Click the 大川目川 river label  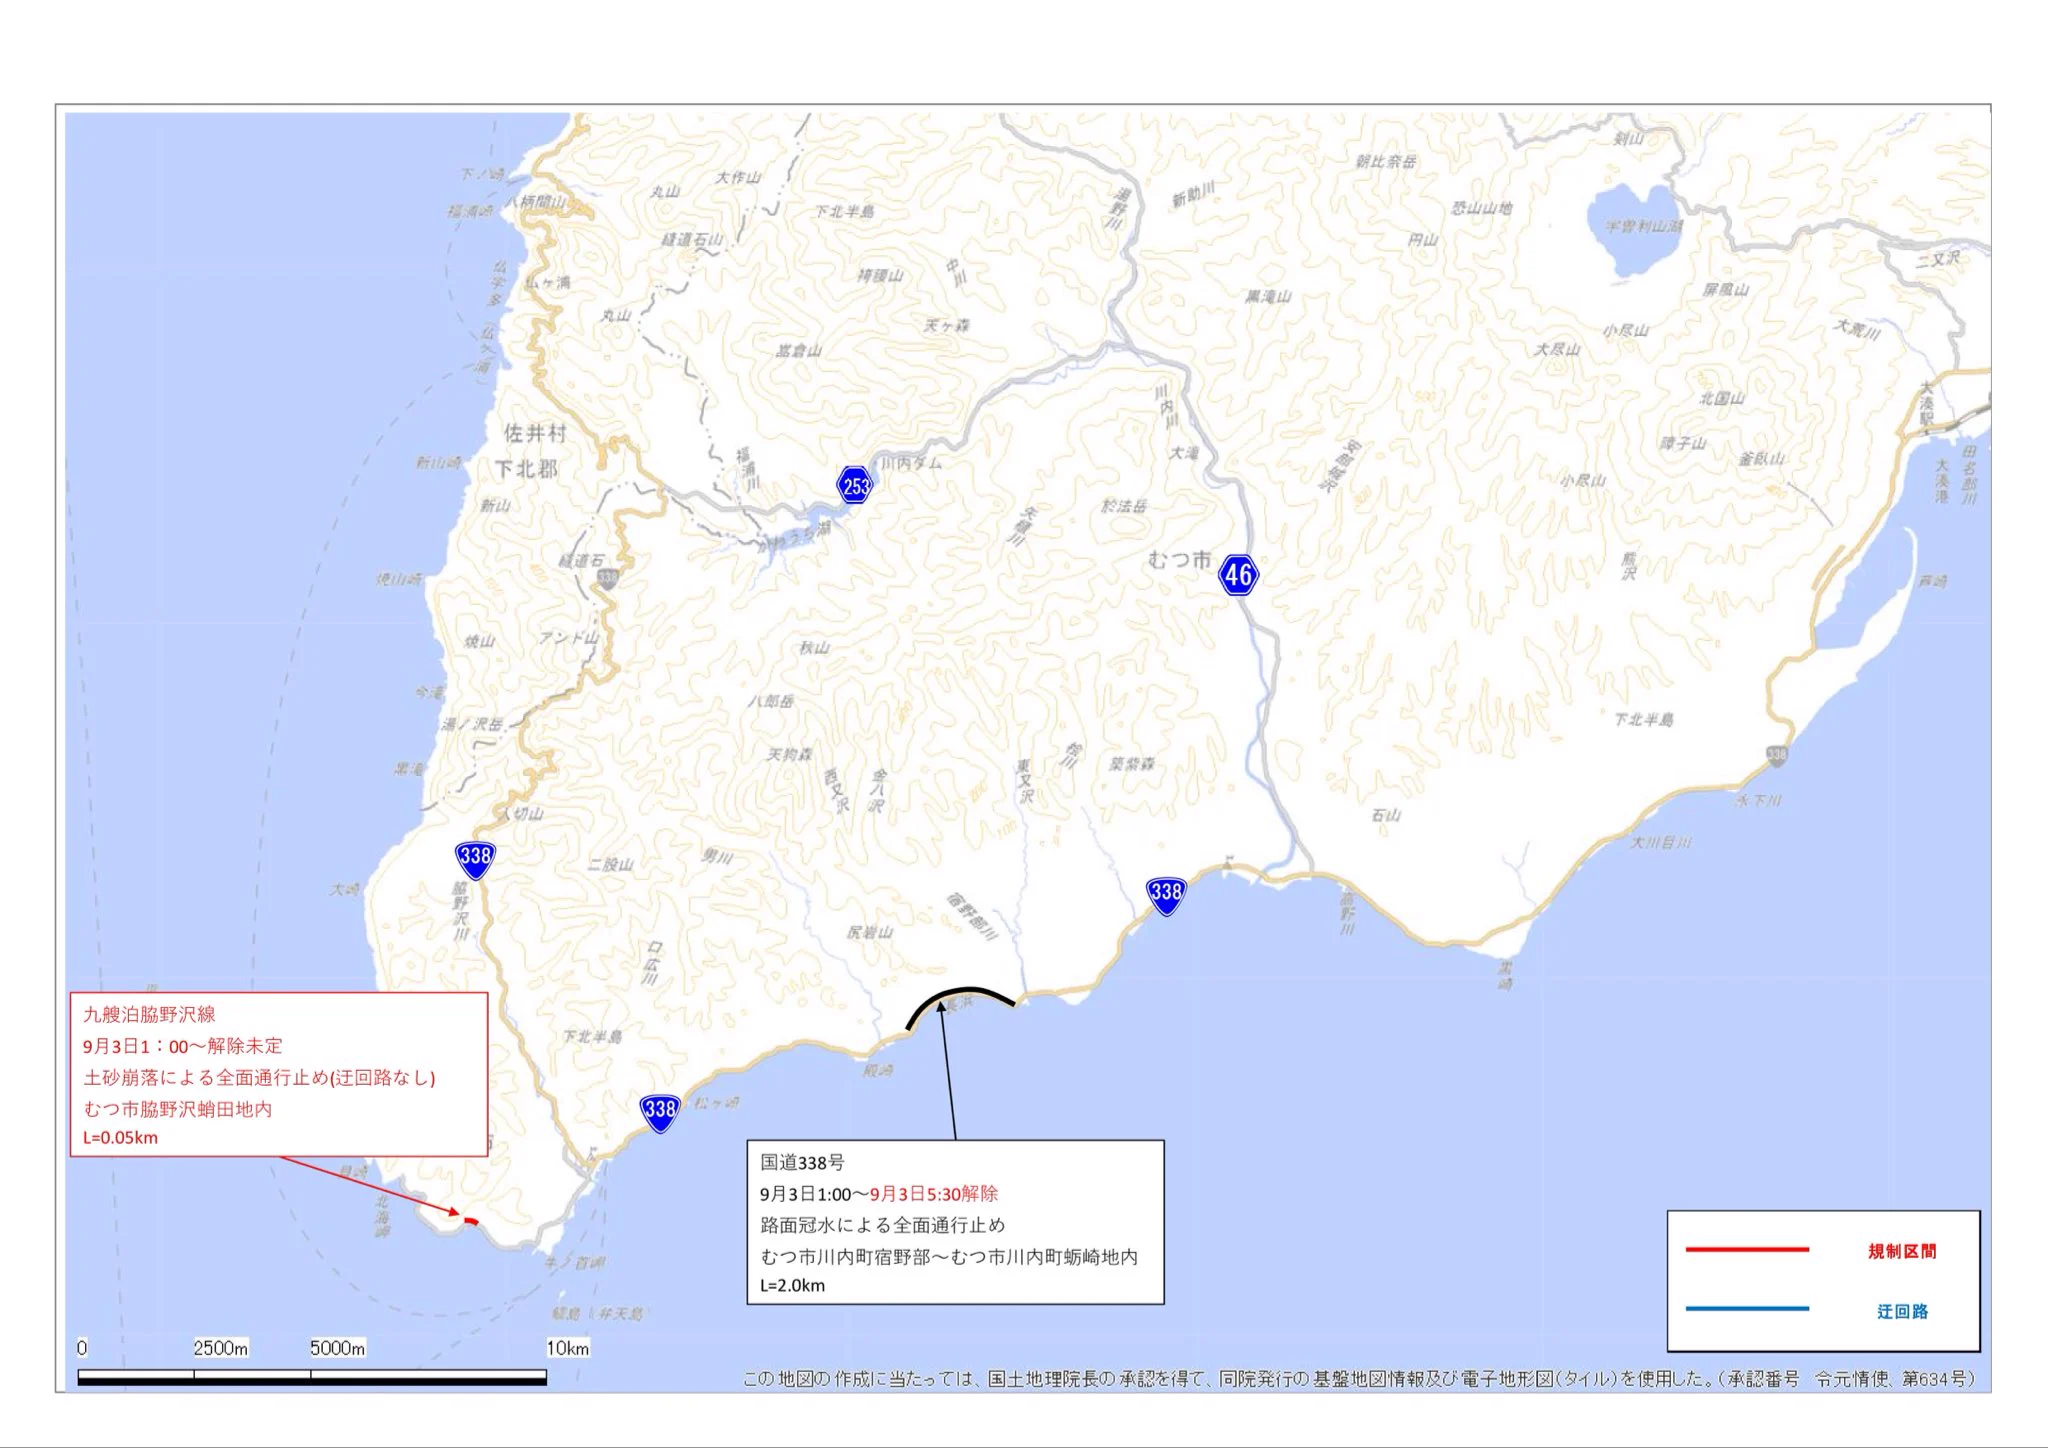pos(1660,843)
